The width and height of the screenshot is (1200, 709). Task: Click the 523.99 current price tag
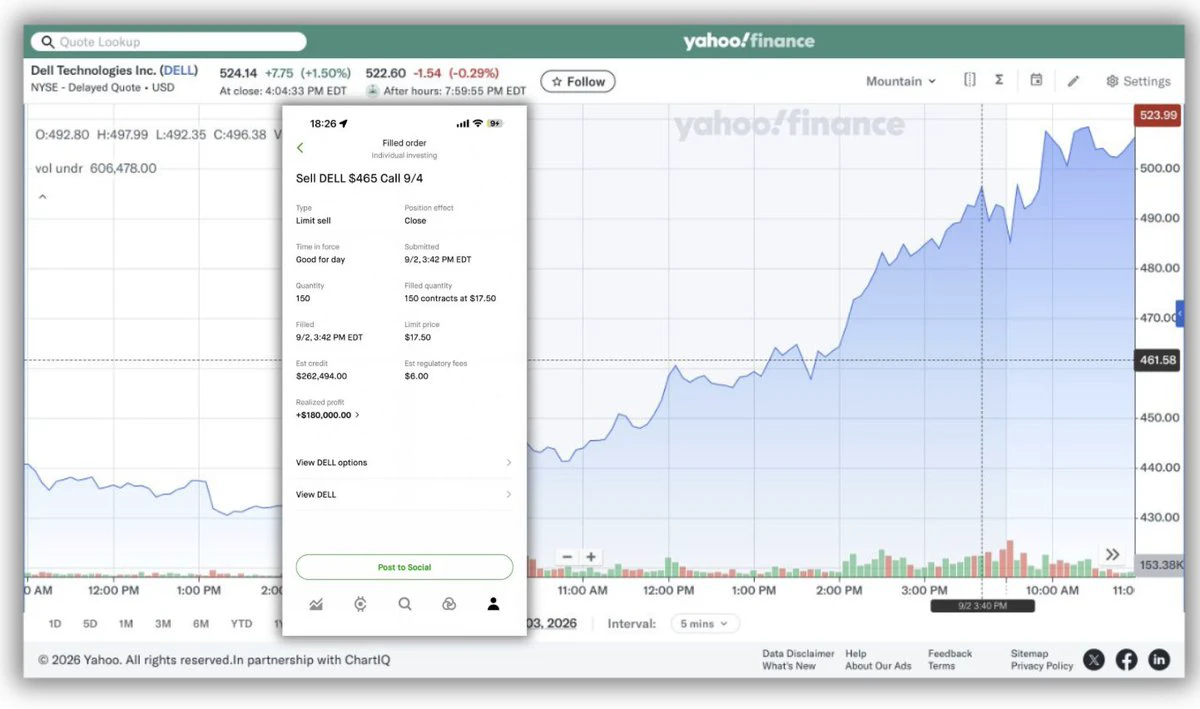pos(1158,115)
